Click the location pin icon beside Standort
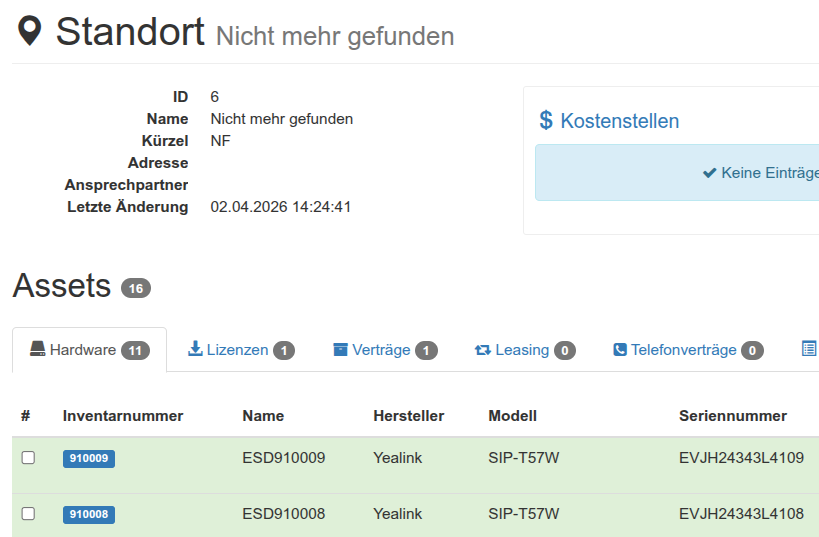Image resolution: width=819 pixels, height=537 pixels. point(30,31)
